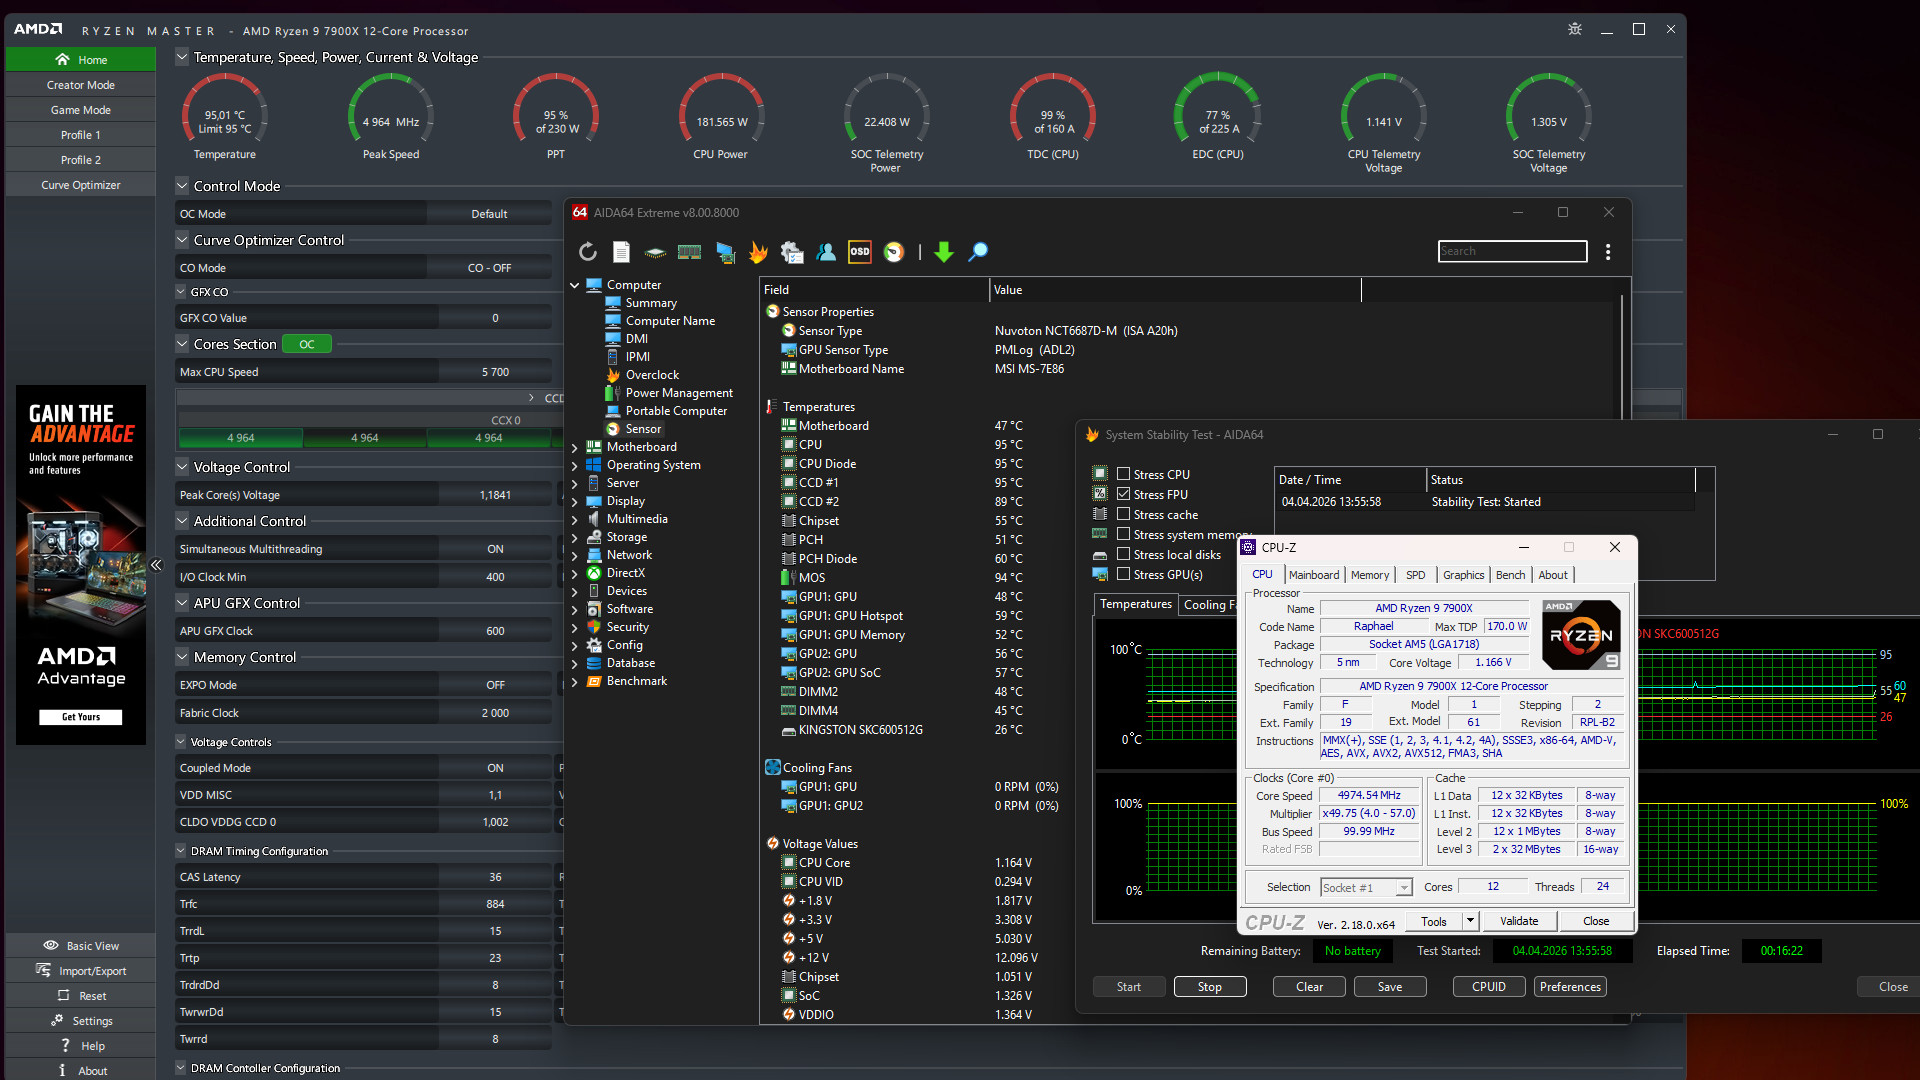Collapse the Voltage Control section

pyautogui.click(x=182, y=467)
